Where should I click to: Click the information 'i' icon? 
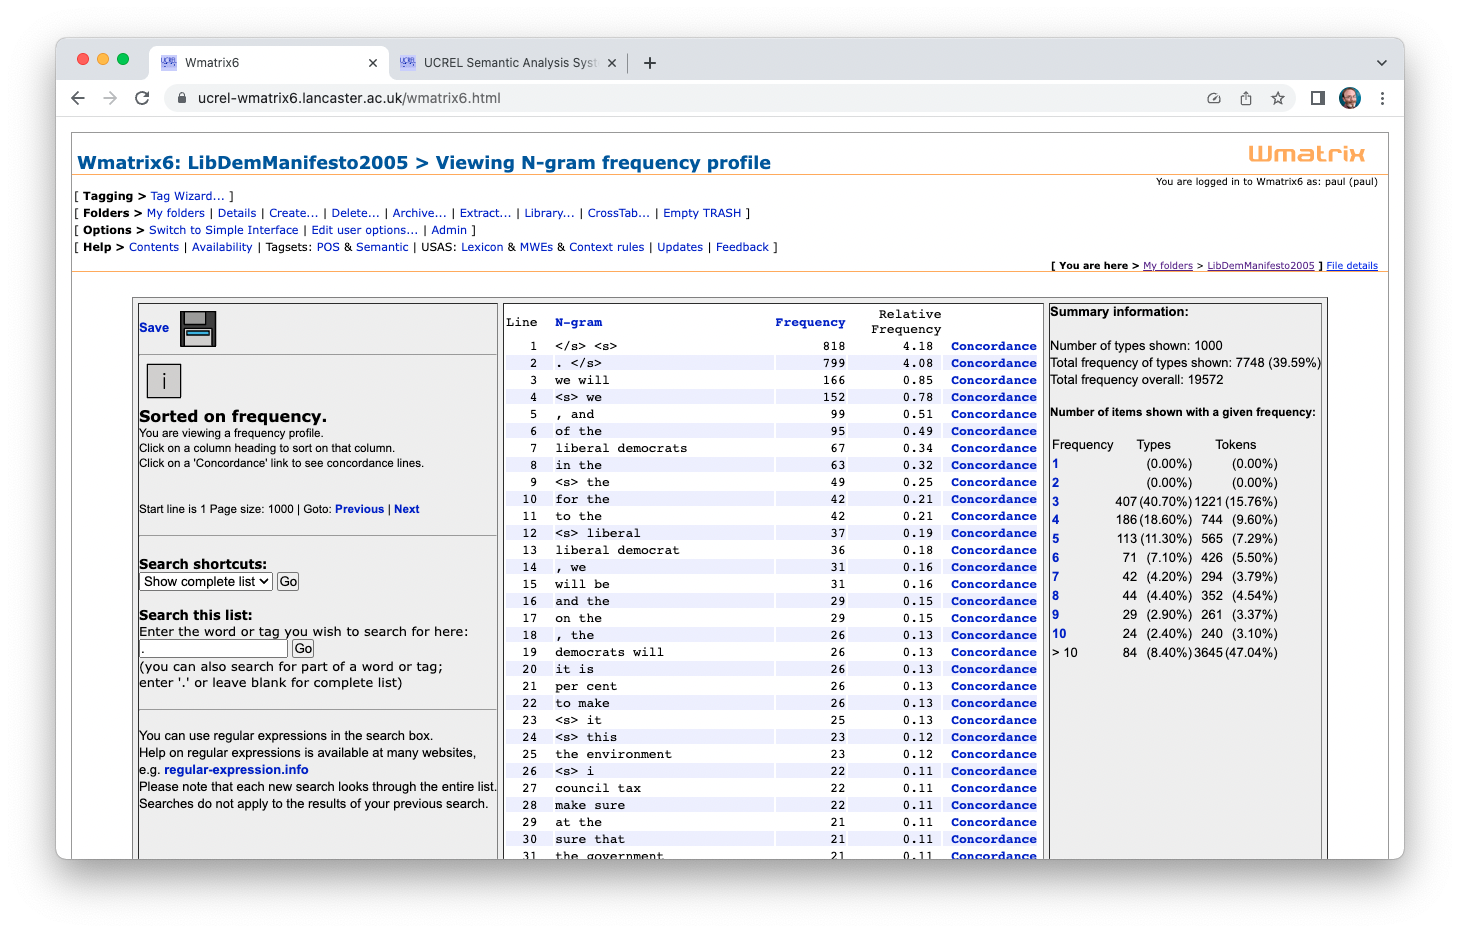coord(164,381)
